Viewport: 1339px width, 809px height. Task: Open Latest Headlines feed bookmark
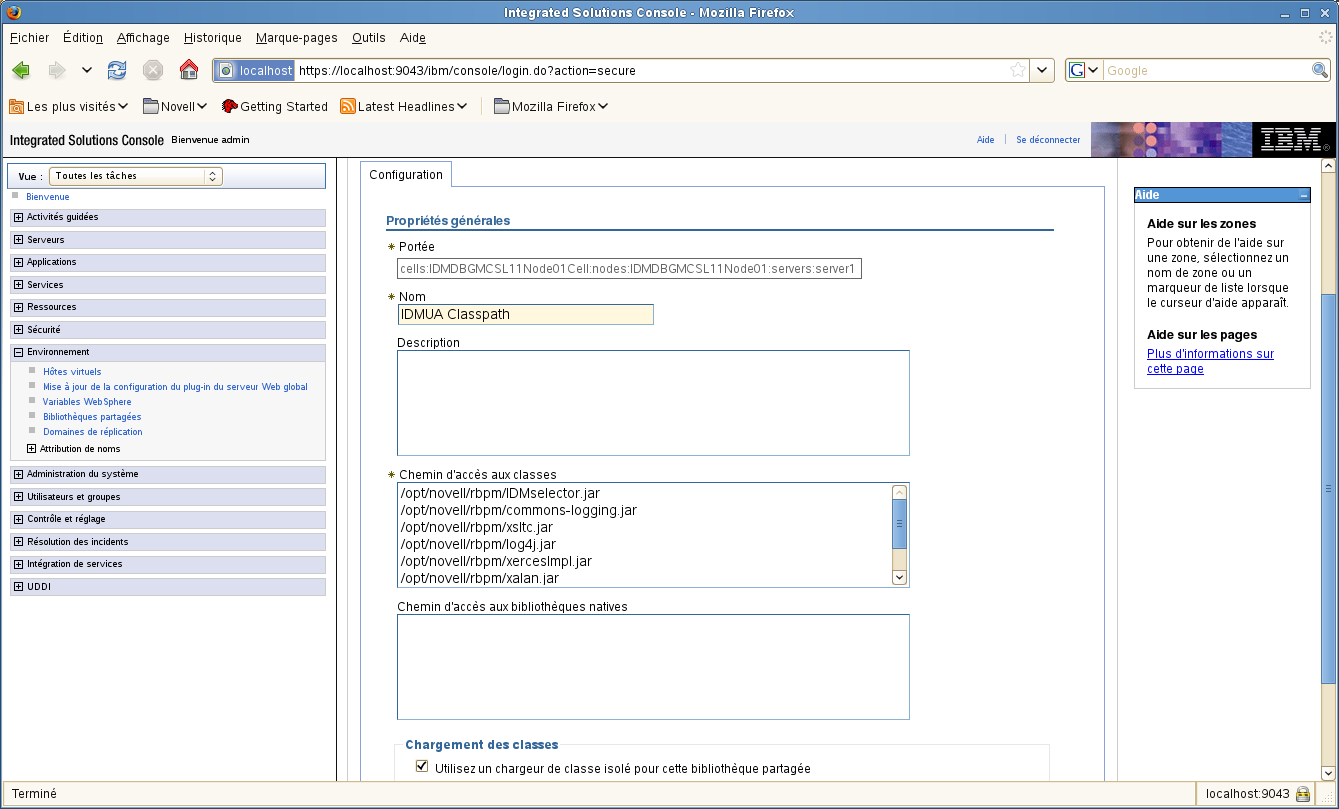(x=404, y=106)
